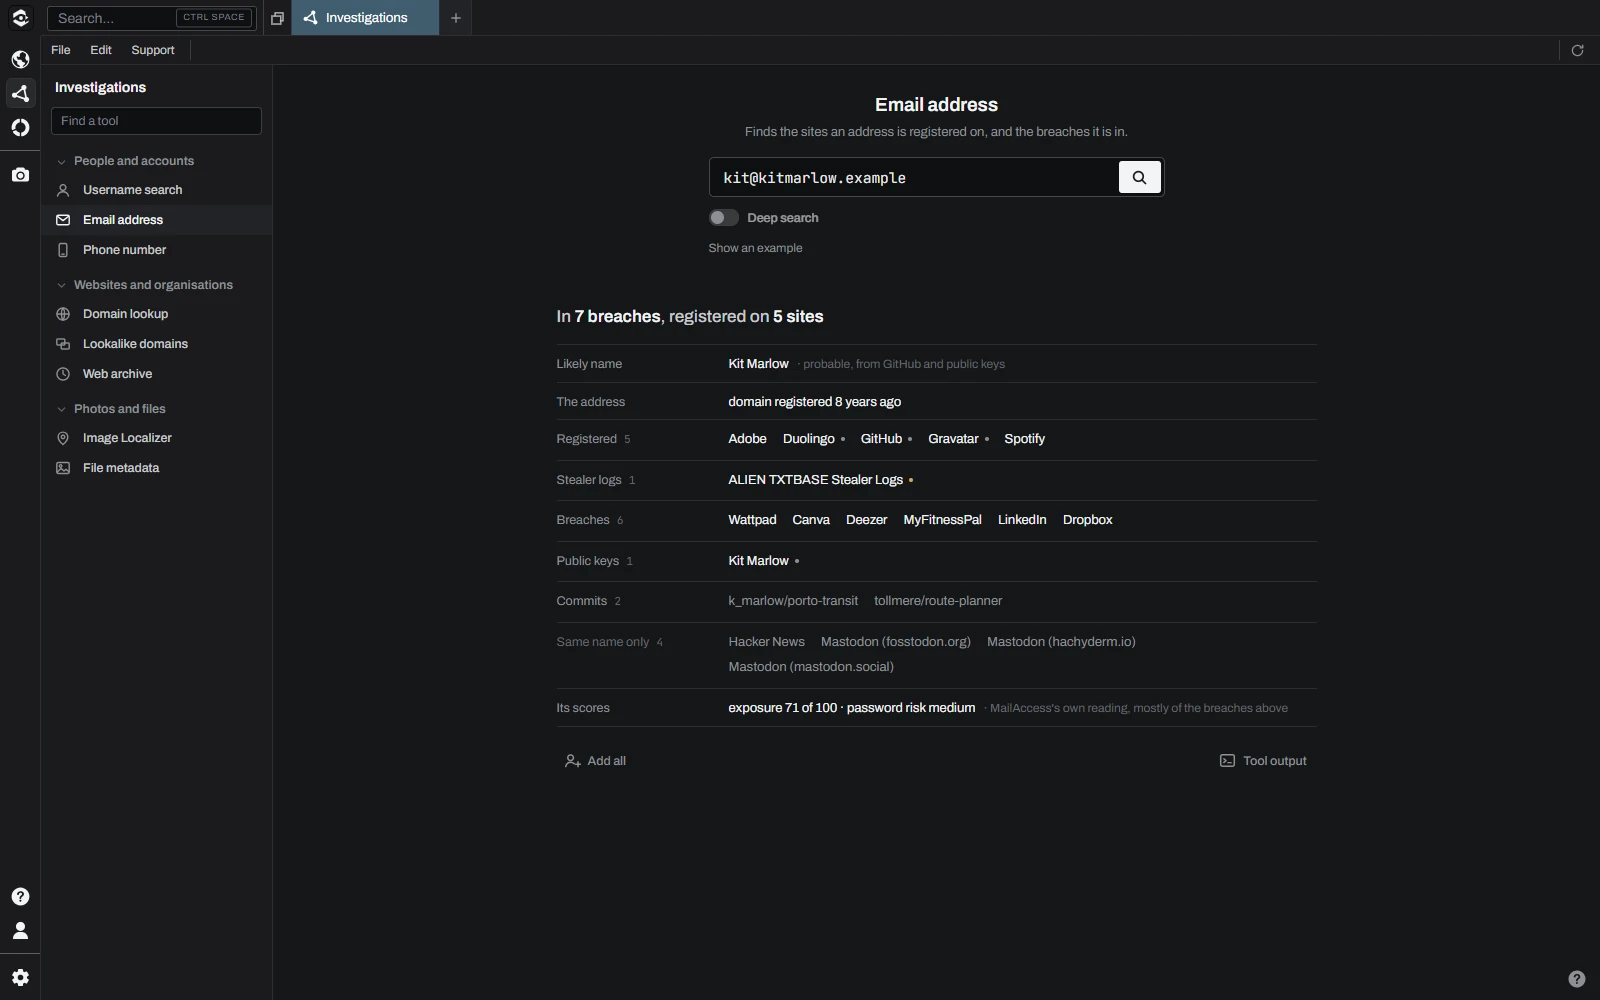Select Phone number tool
The width and height of the screenshot is (1600, 1000).
(x=156, y=250)
